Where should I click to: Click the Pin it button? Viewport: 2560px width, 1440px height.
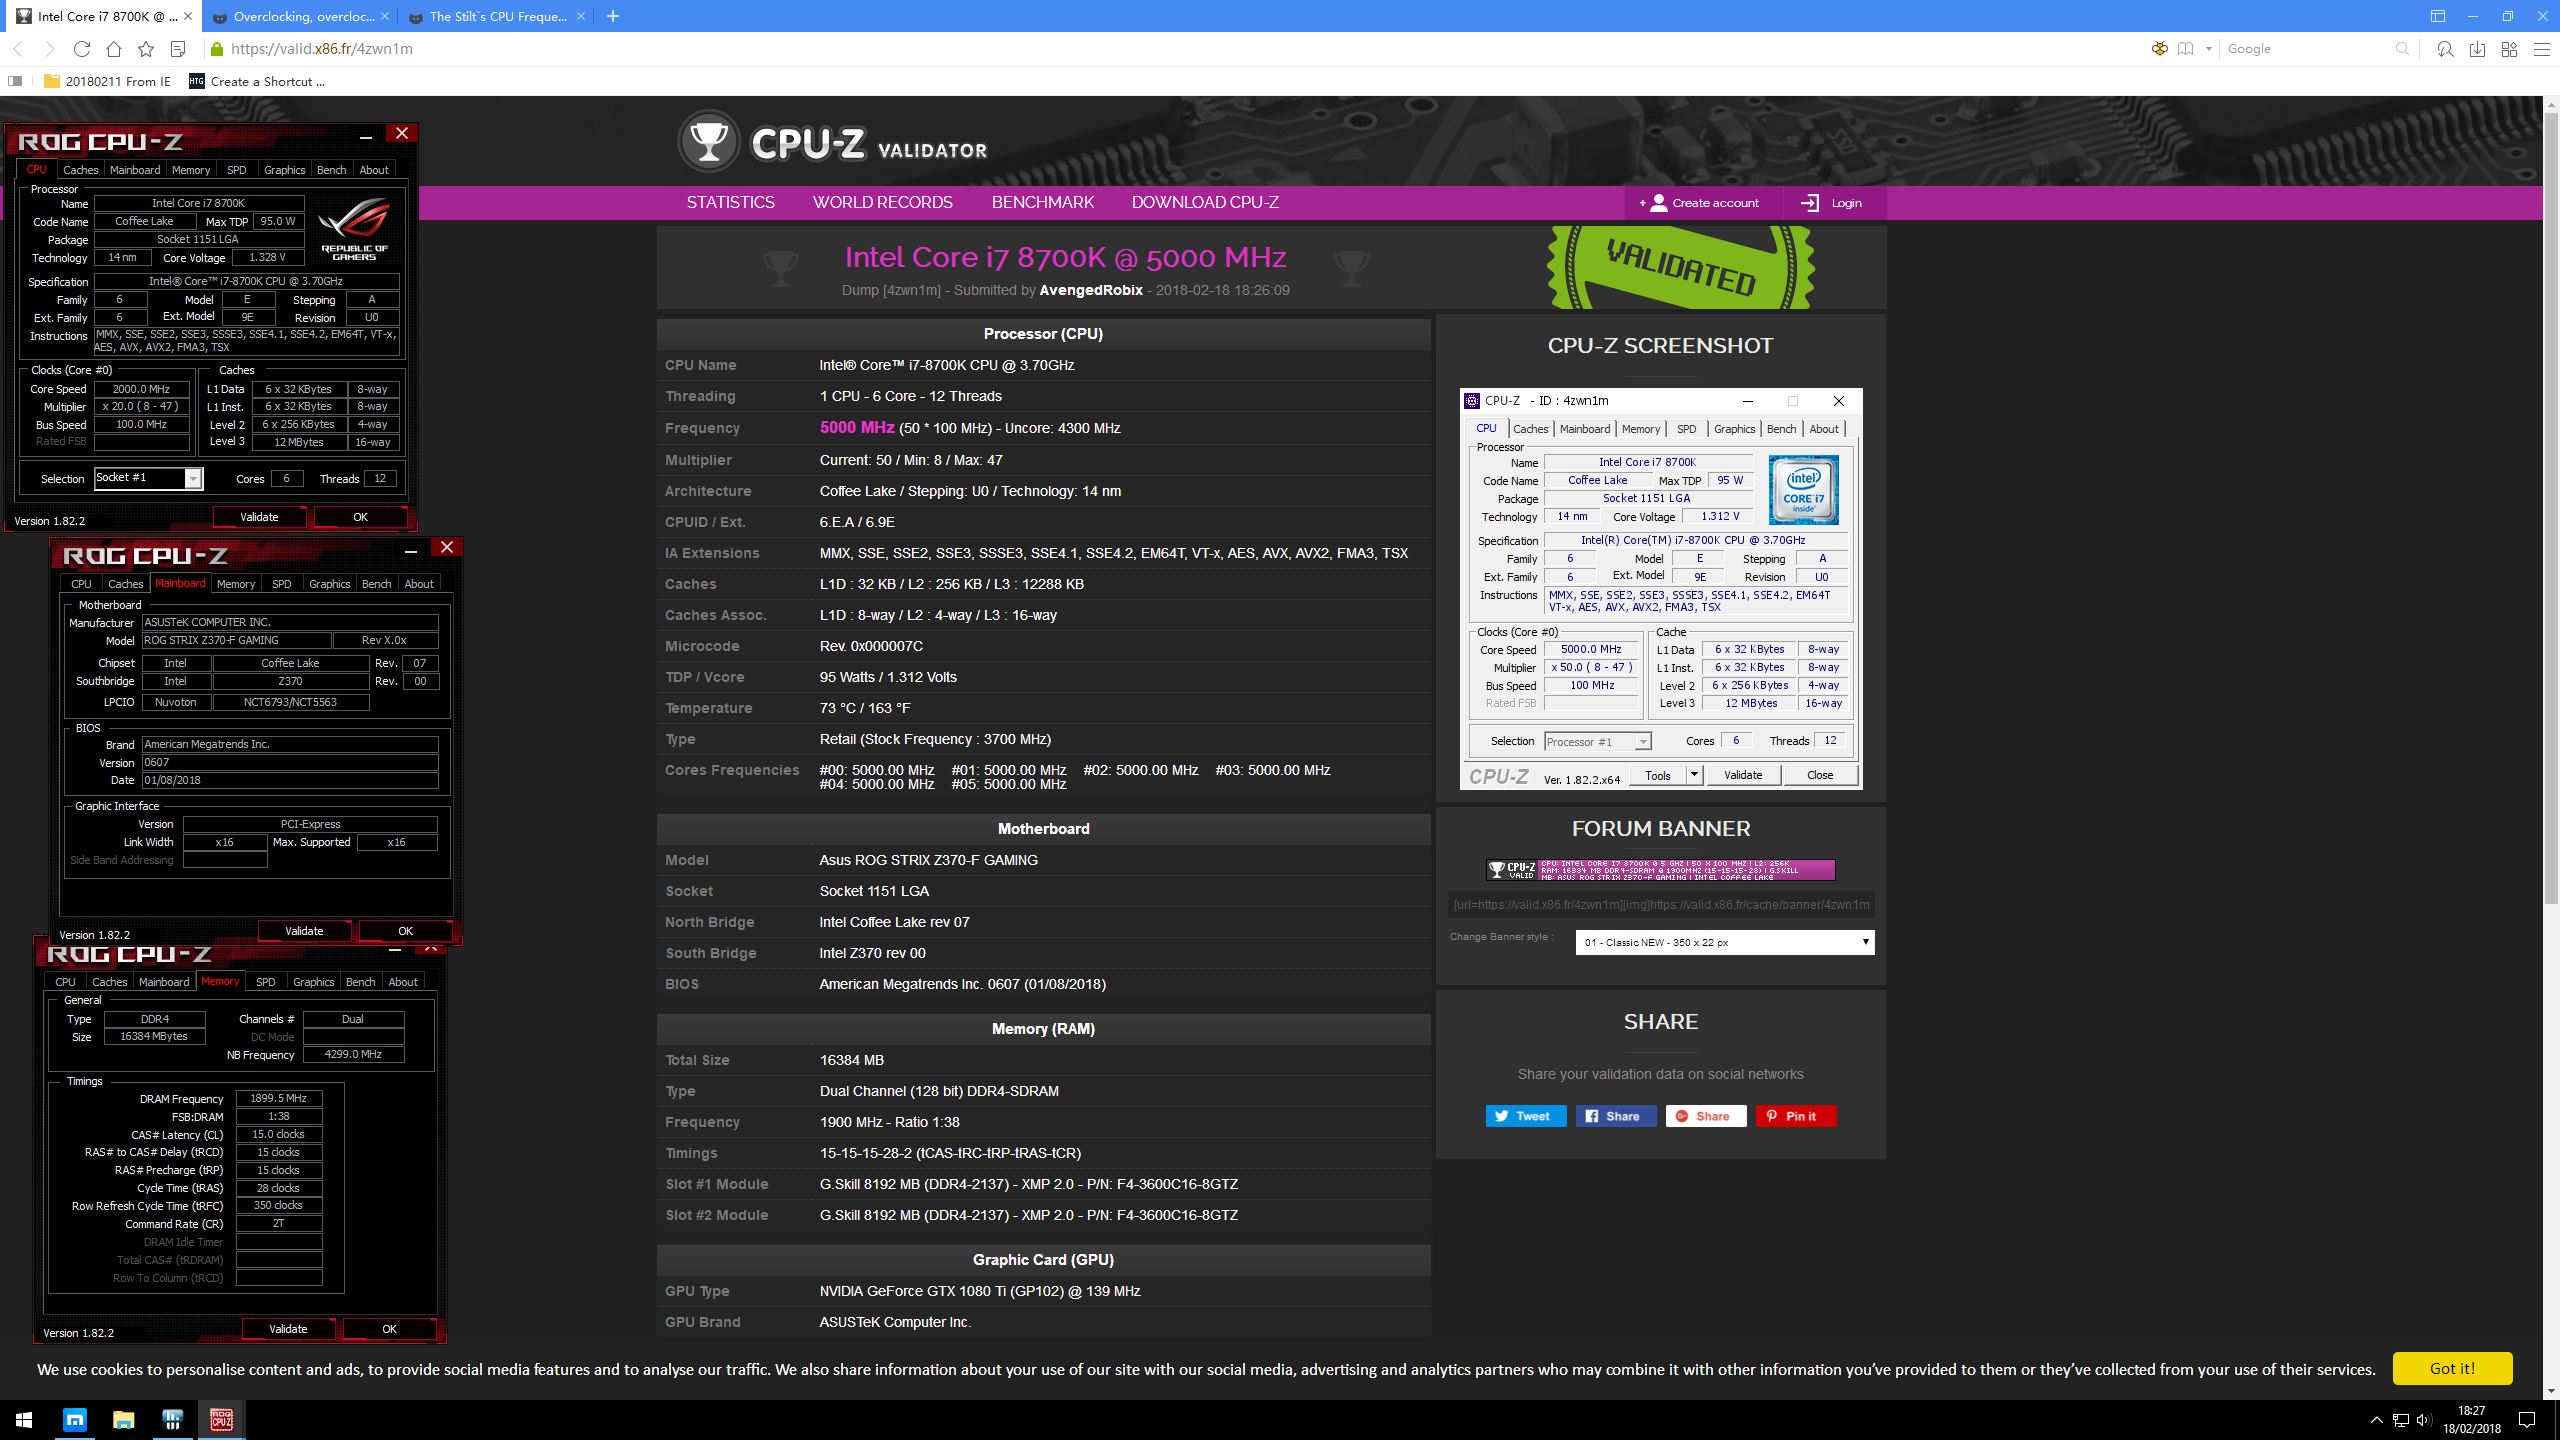[x=1795, y=1116]
